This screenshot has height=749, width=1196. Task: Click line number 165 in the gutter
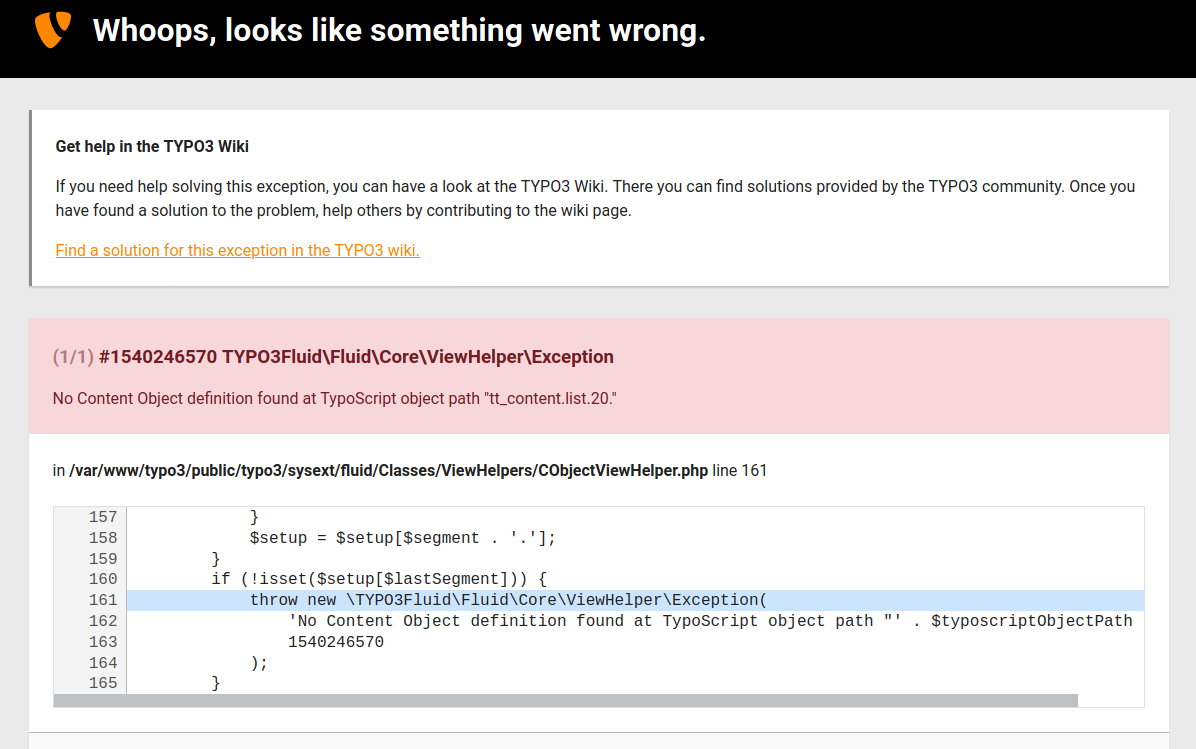click(x=102, y=683)
